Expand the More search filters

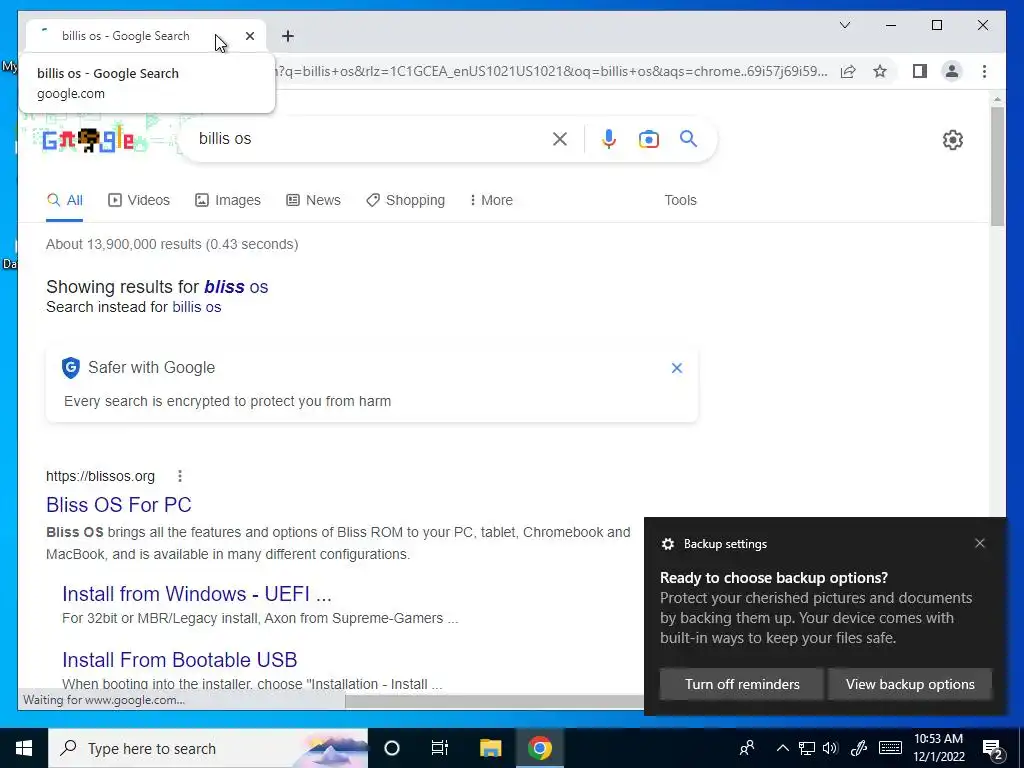(491, 200)
